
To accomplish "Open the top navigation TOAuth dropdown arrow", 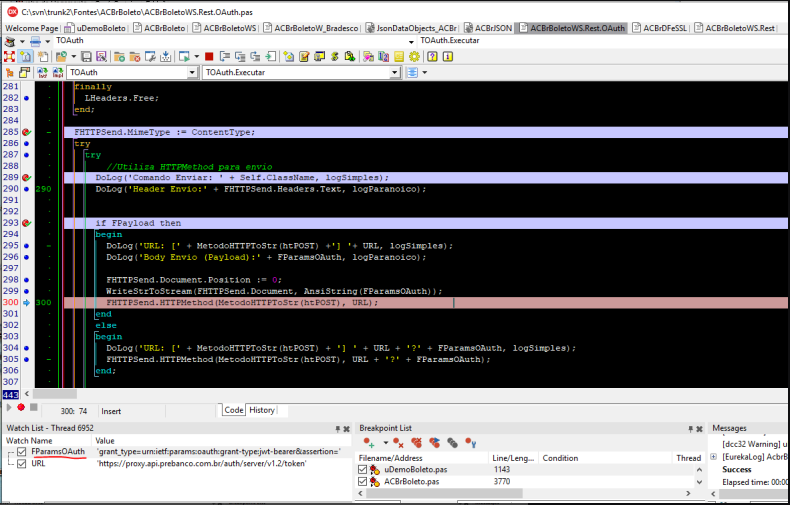I will (x=411, y=41).
